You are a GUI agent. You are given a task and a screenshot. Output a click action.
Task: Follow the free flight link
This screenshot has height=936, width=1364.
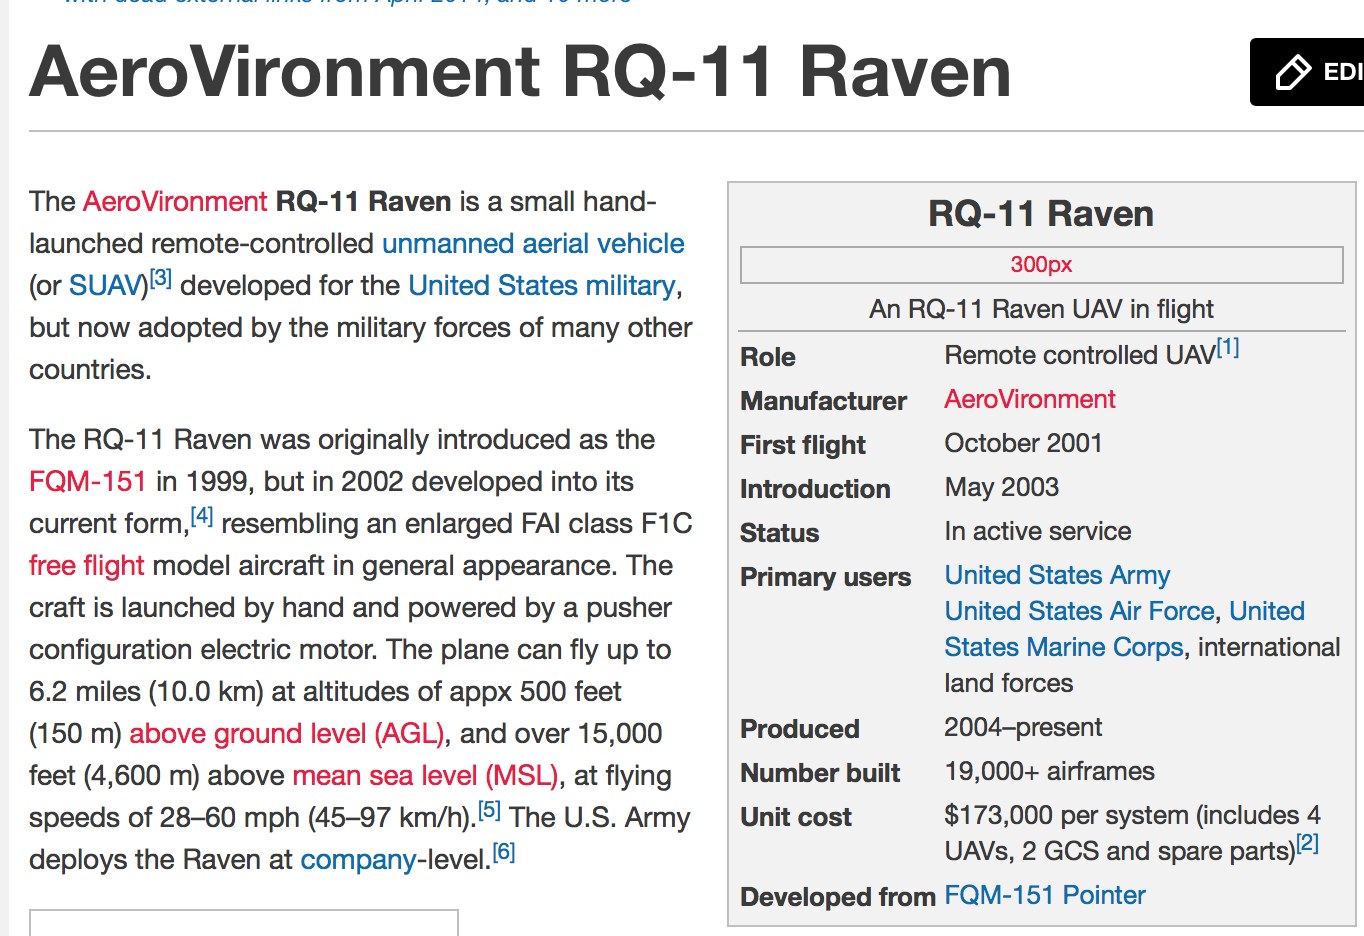[x=87, y=566]
